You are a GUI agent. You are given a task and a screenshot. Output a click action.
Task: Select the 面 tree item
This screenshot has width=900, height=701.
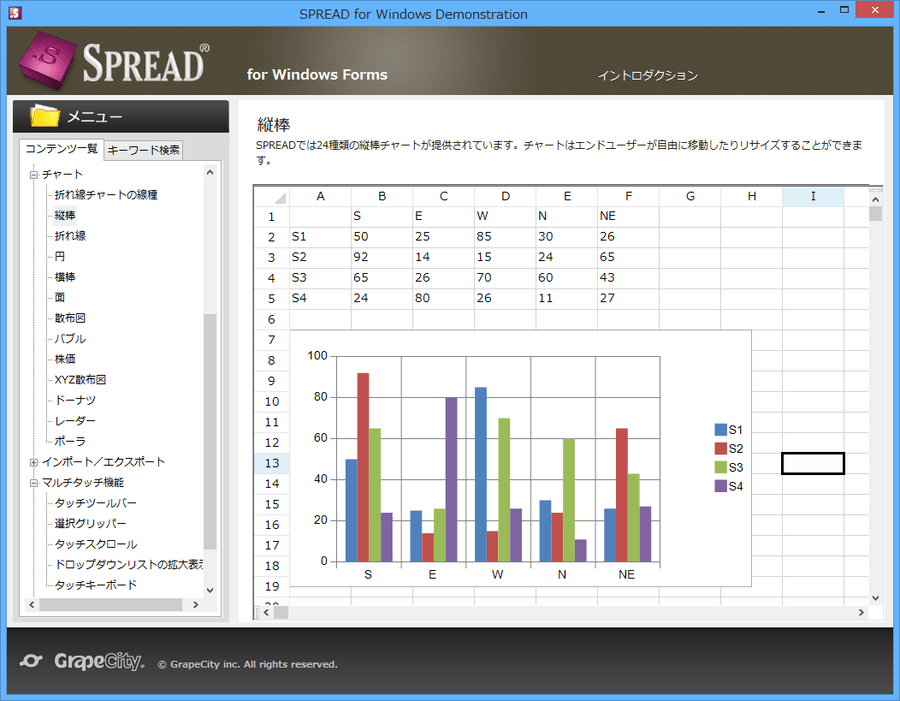(x=60, y=297)
